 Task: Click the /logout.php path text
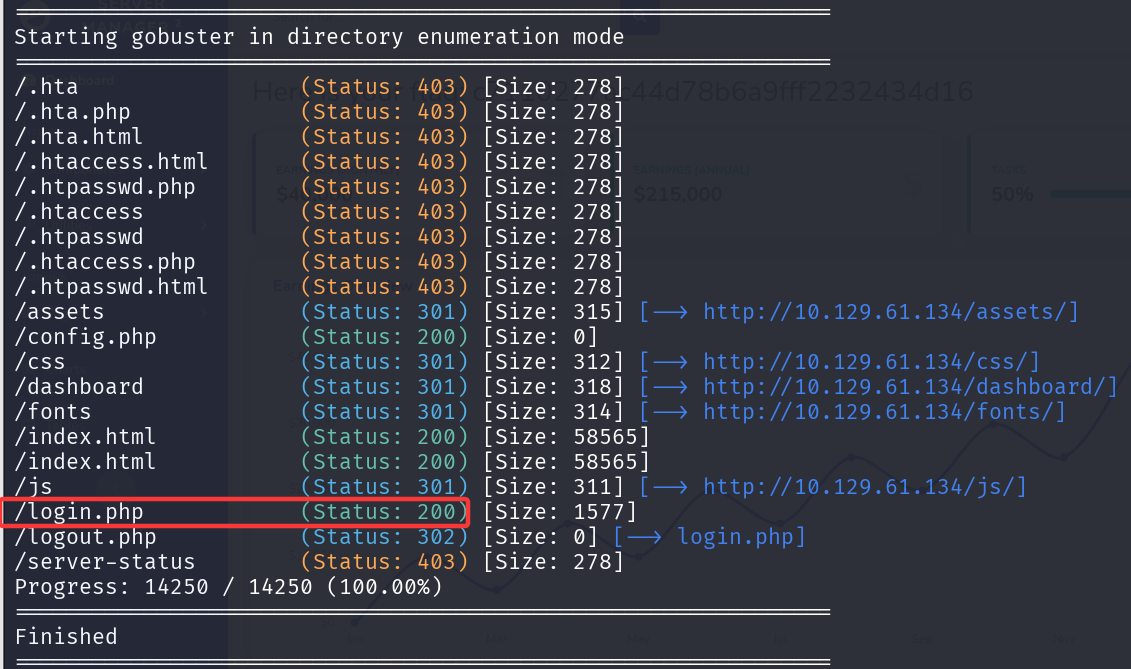click(x=85, y=537)
